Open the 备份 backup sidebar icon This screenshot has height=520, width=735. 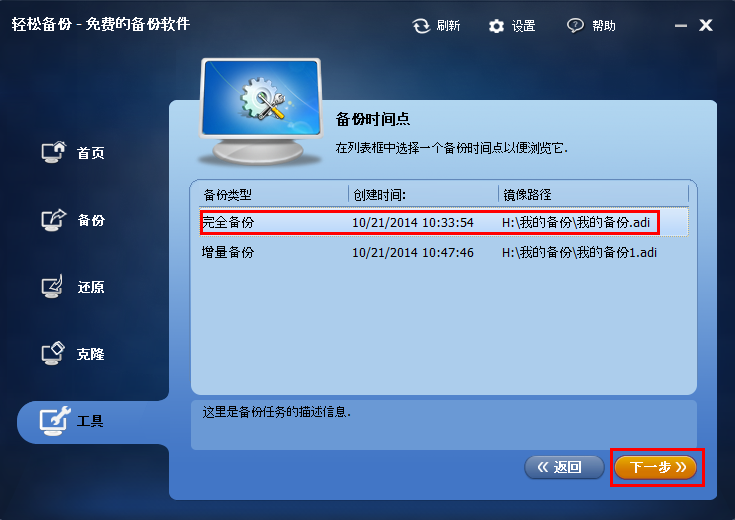54,220
